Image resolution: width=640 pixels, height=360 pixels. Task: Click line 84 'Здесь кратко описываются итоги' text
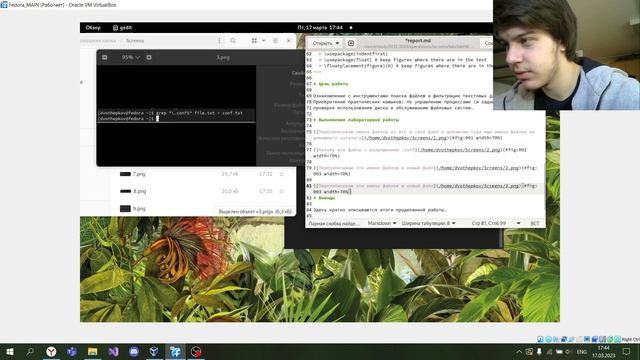click(380, 210)
